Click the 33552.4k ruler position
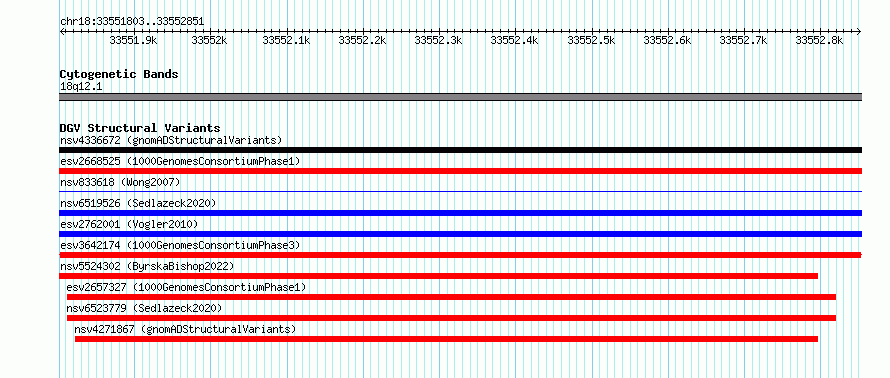 tap(514, 40)
